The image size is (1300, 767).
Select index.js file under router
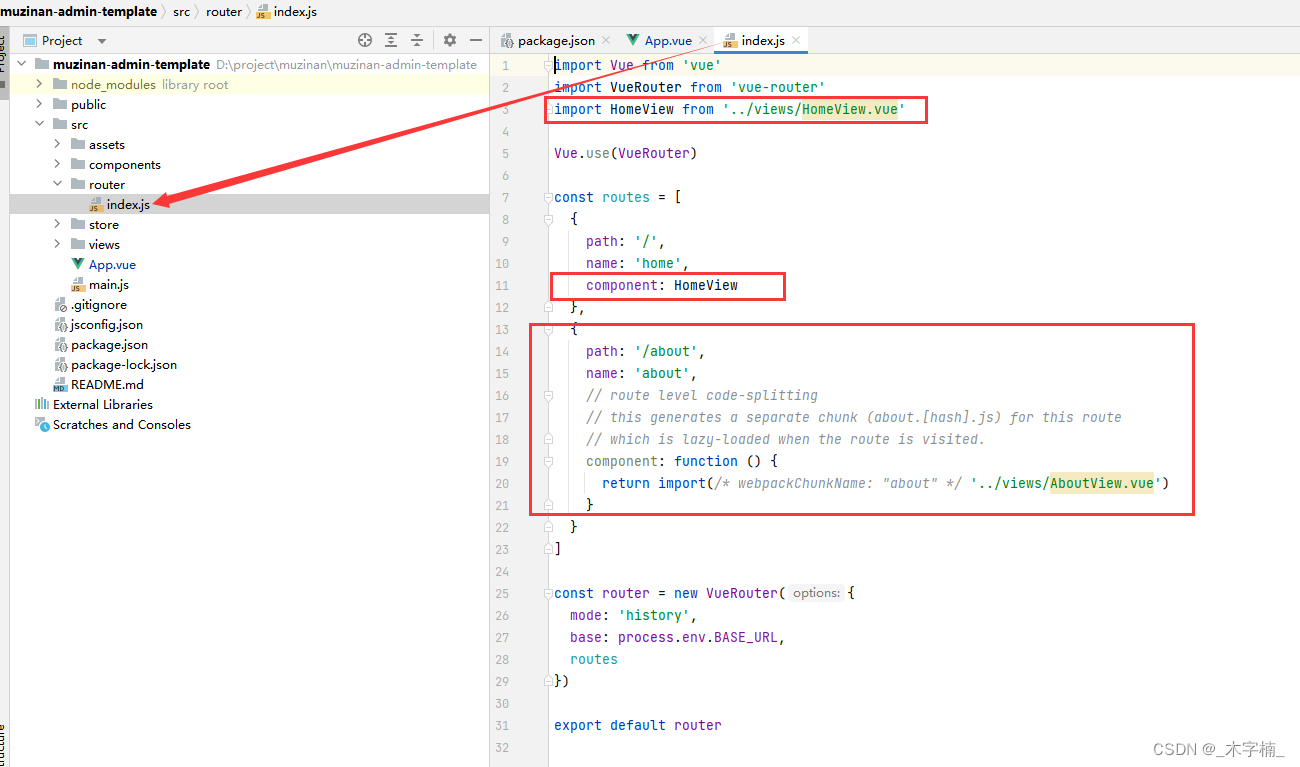click(x=128, y=205)
